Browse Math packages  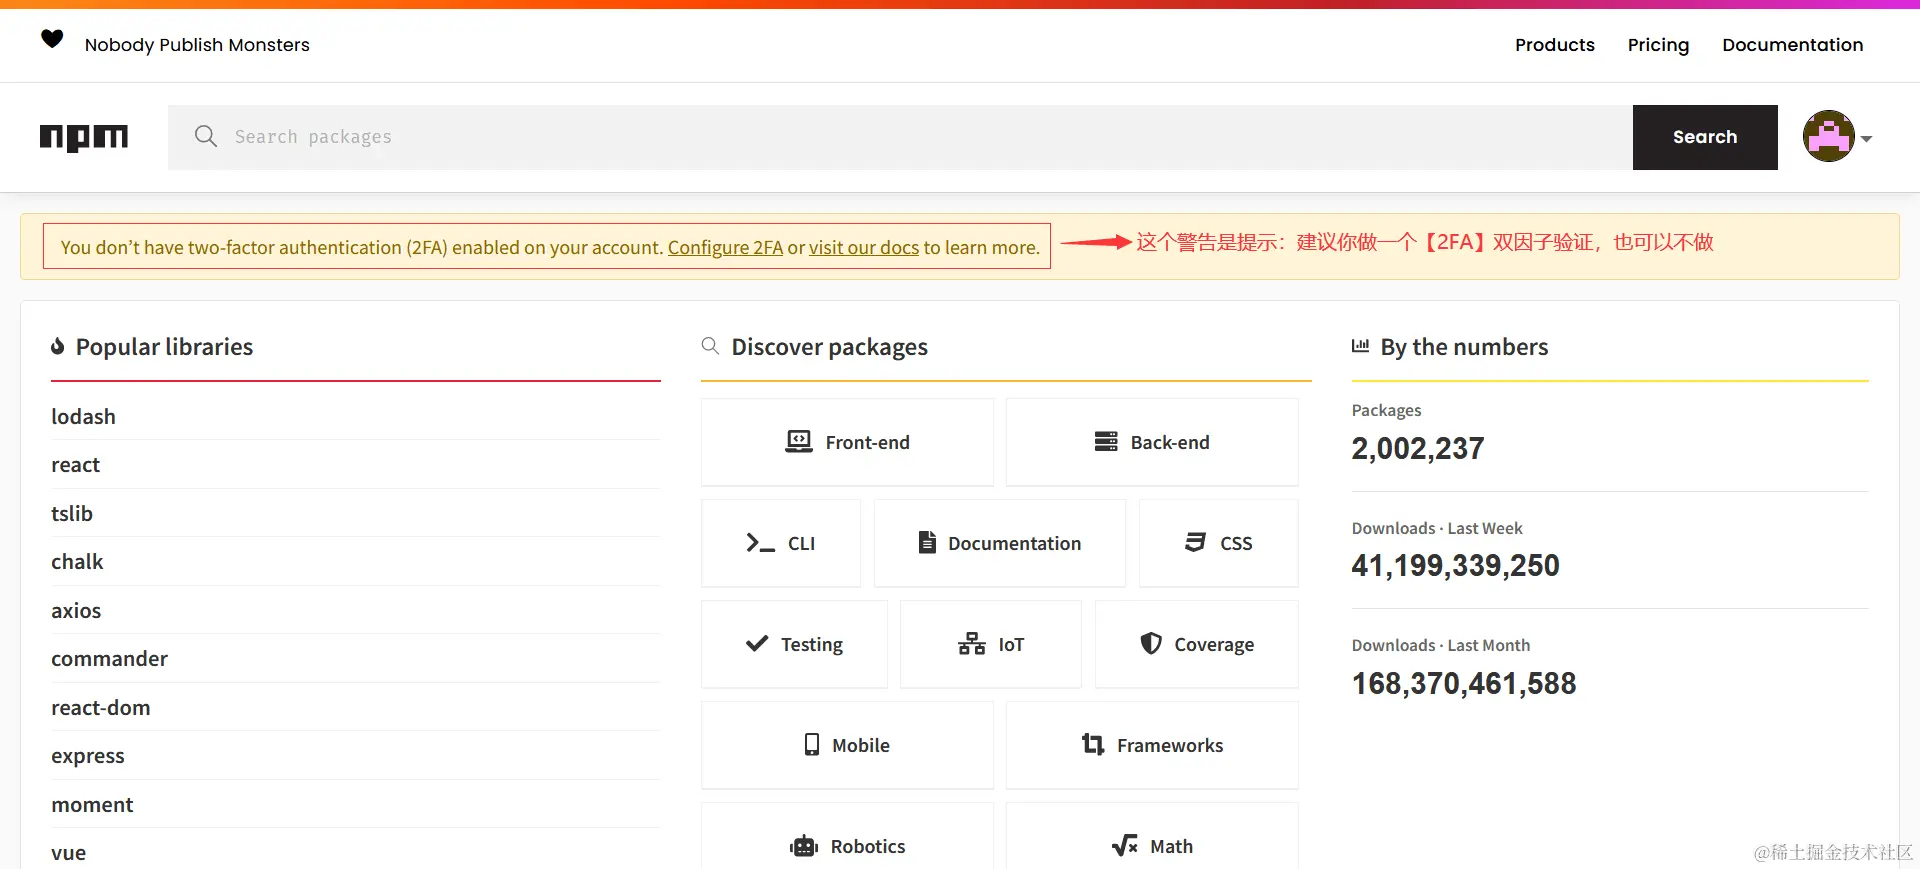click(x=1152, y=838)
